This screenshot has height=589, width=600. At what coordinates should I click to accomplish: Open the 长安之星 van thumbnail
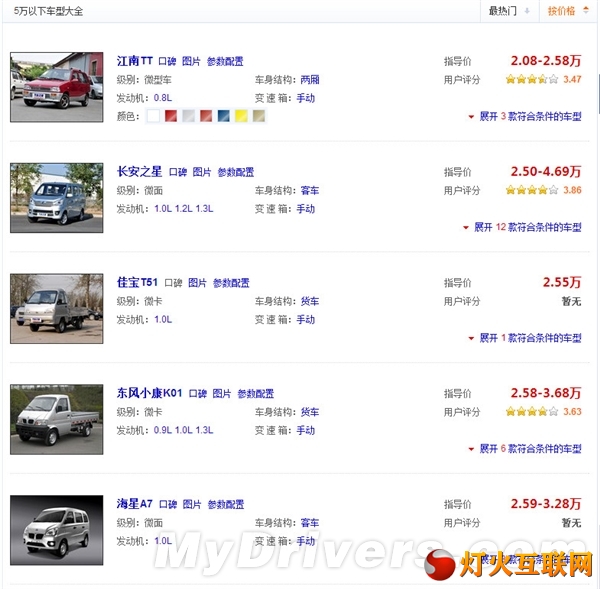[57, 198]
